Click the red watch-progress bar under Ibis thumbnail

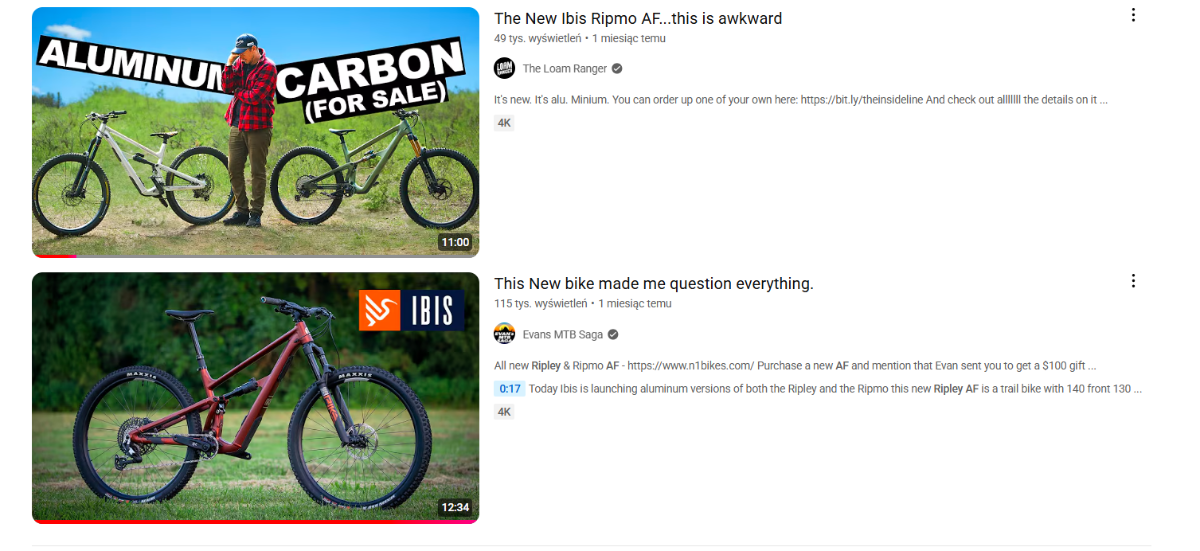click(256, 522)
